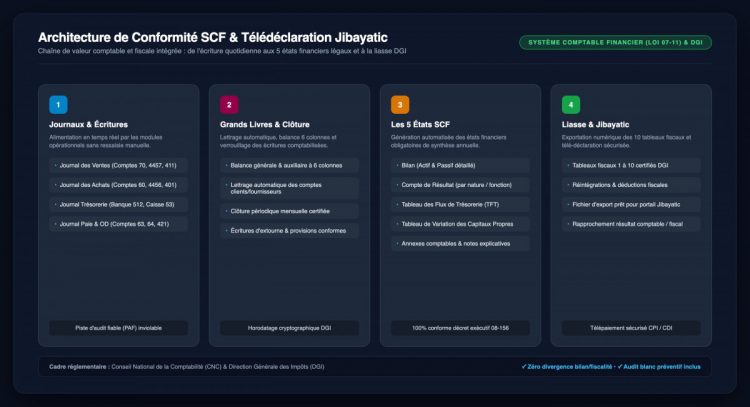Click Télépaiement sécurisé CPI / CDI footer
Image resolution: width=750 pixels, height=407 pixels.
(x=631, y=328)
